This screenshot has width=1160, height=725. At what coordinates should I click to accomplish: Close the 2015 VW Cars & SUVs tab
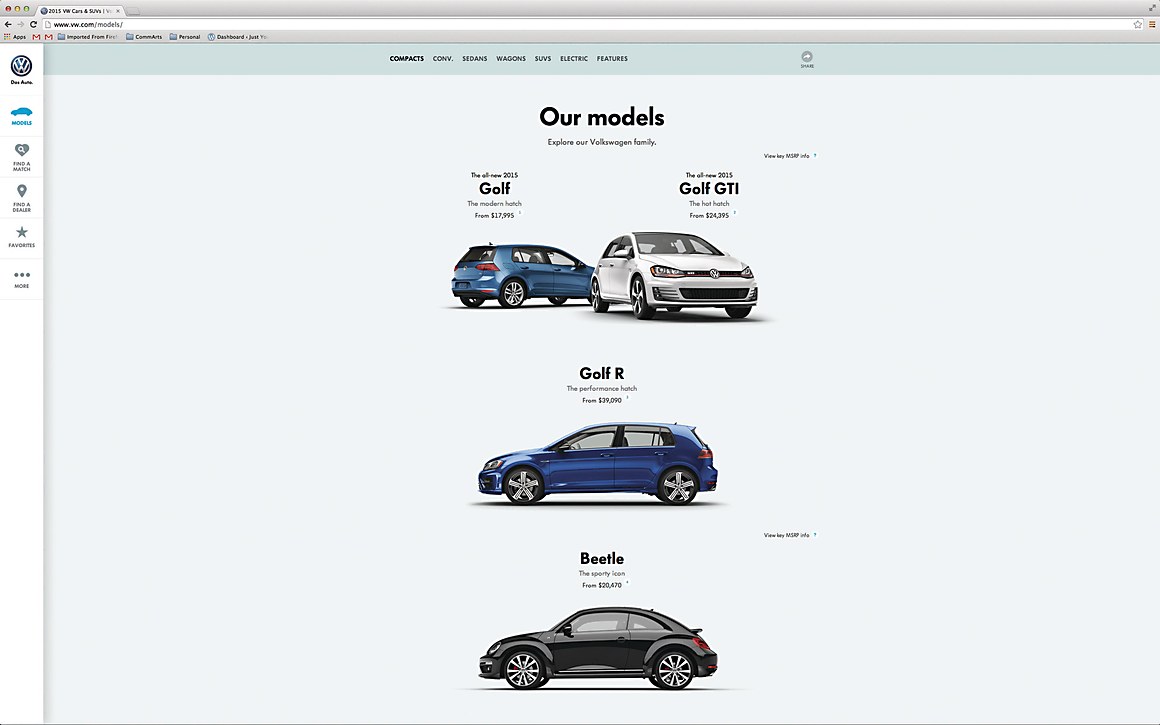click(118, 11)
